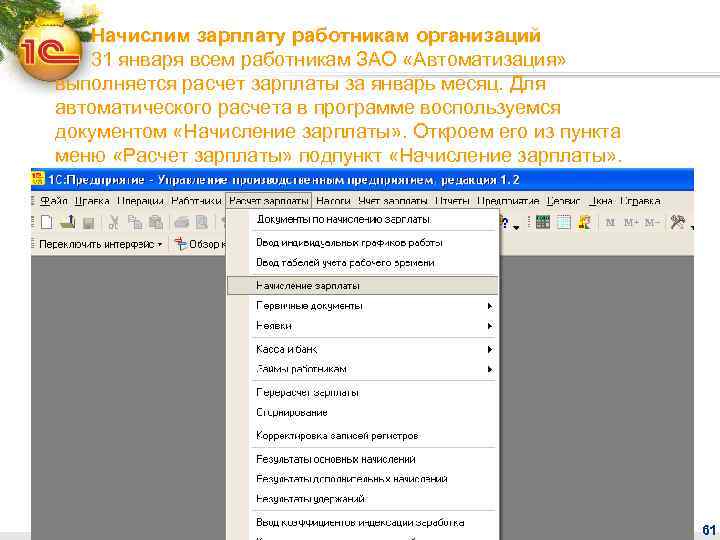This screenshot has width=720, height=540.
Task: Open Результаты дополнительных начислений
Action: point(363,479)
